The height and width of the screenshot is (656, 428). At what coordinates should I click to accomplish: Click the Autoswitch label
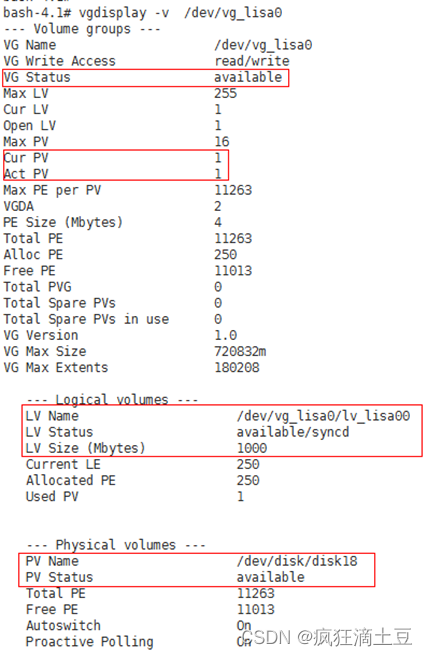(63, 625)
